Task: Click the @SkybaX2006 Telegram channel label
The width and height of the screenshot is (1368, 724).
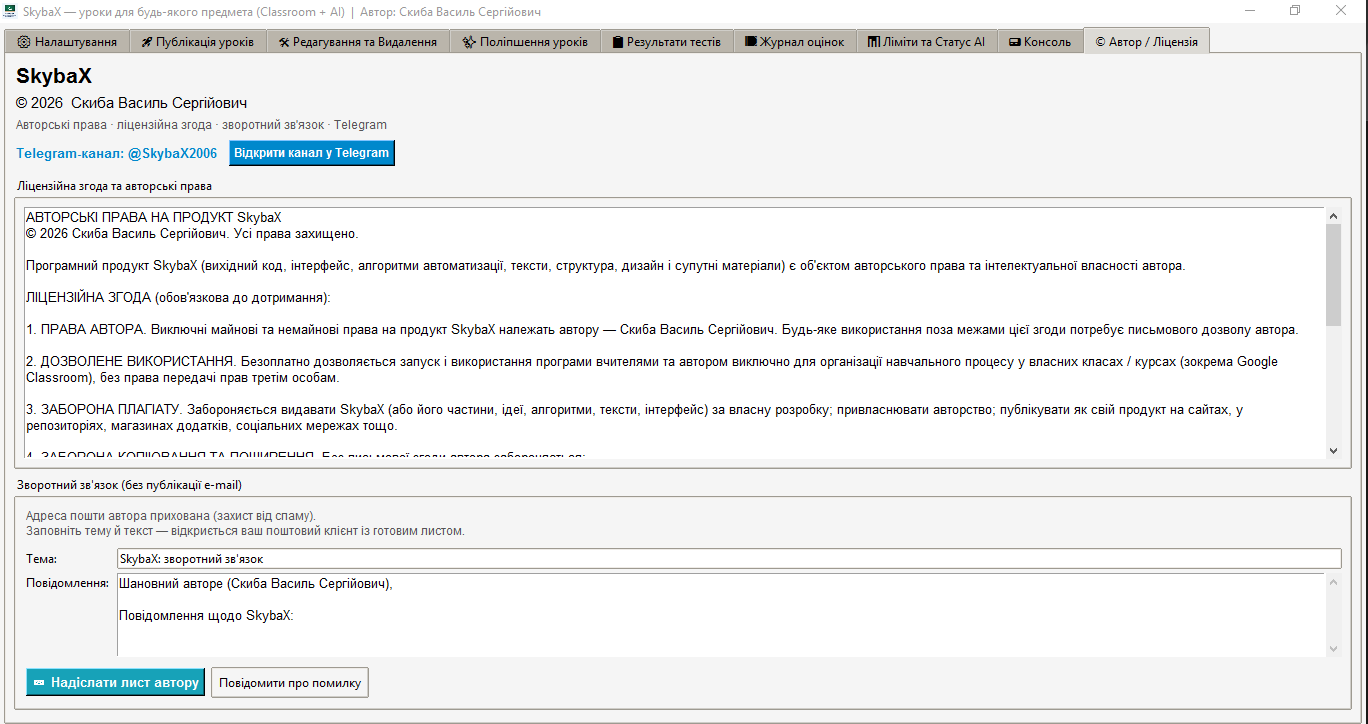Action: point(117,153)
